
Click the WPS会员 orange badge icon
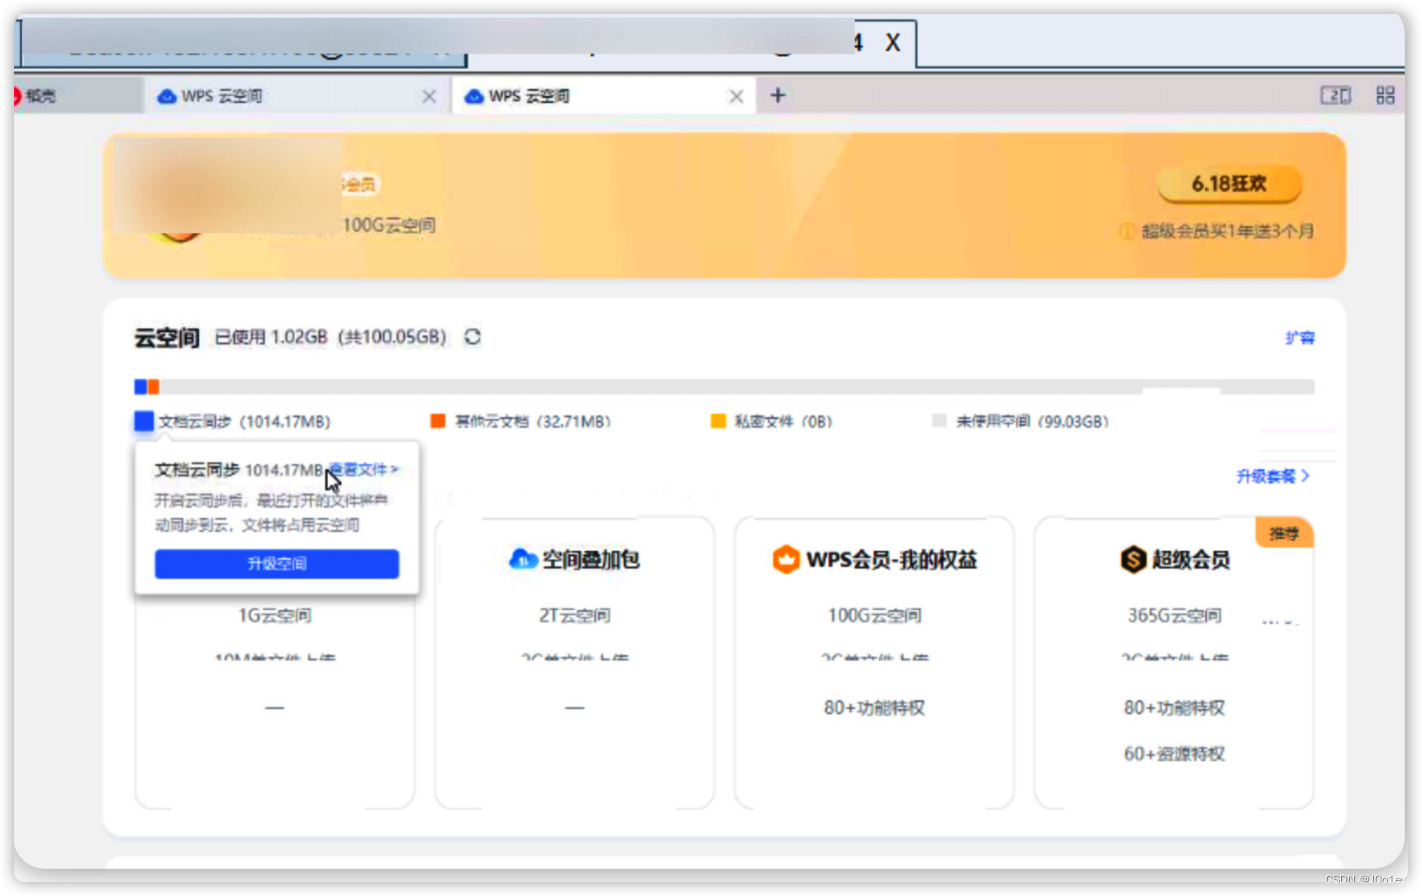tap(786, 559)
